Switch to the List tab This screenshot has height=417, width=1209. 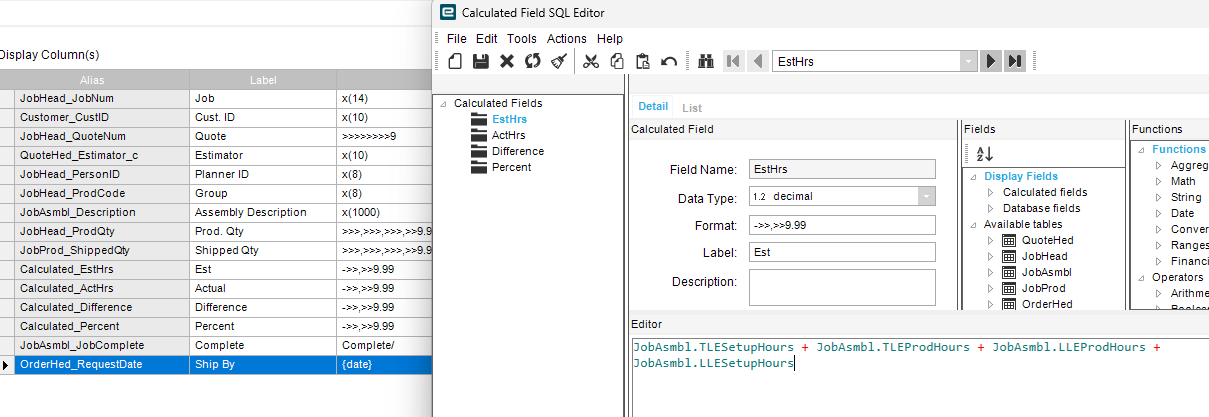pos(692,108)
